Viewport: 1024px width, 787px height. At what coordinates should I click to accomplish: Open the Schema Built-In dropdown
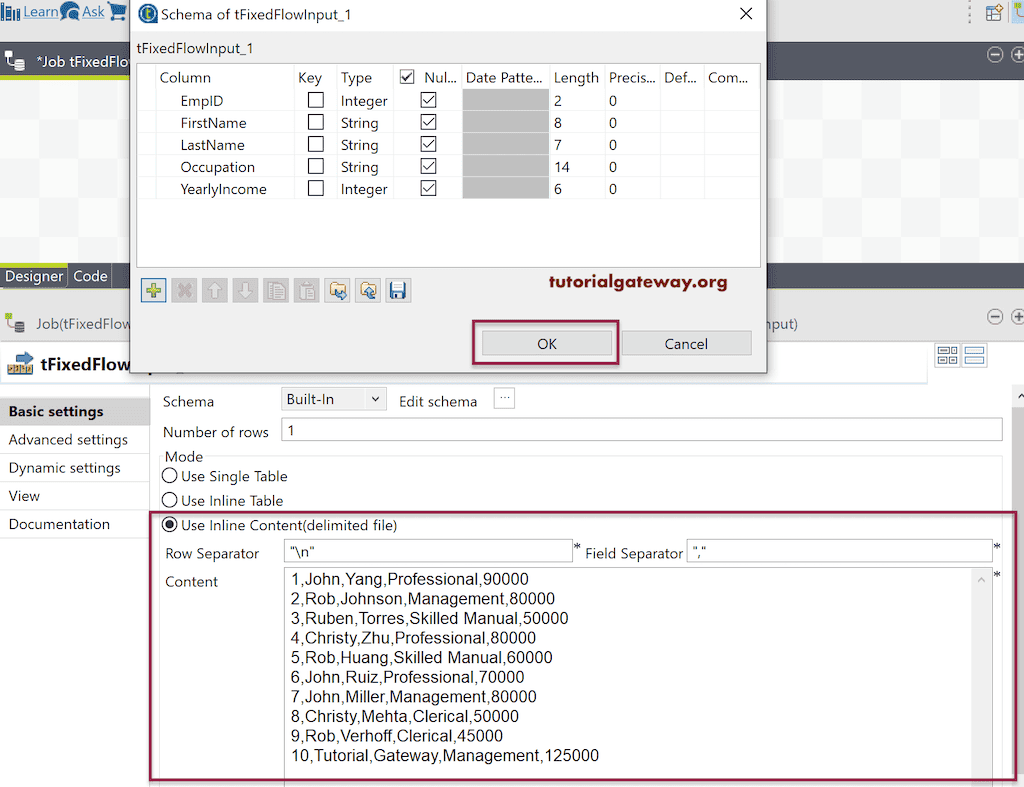click(x=333, y=398)
